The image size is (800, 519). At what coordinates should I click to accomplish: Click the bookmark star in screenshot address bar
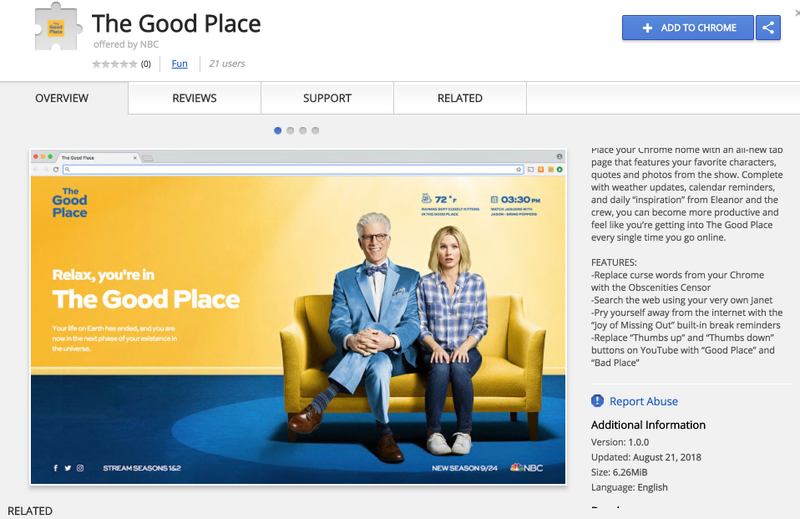click(519, 169)
